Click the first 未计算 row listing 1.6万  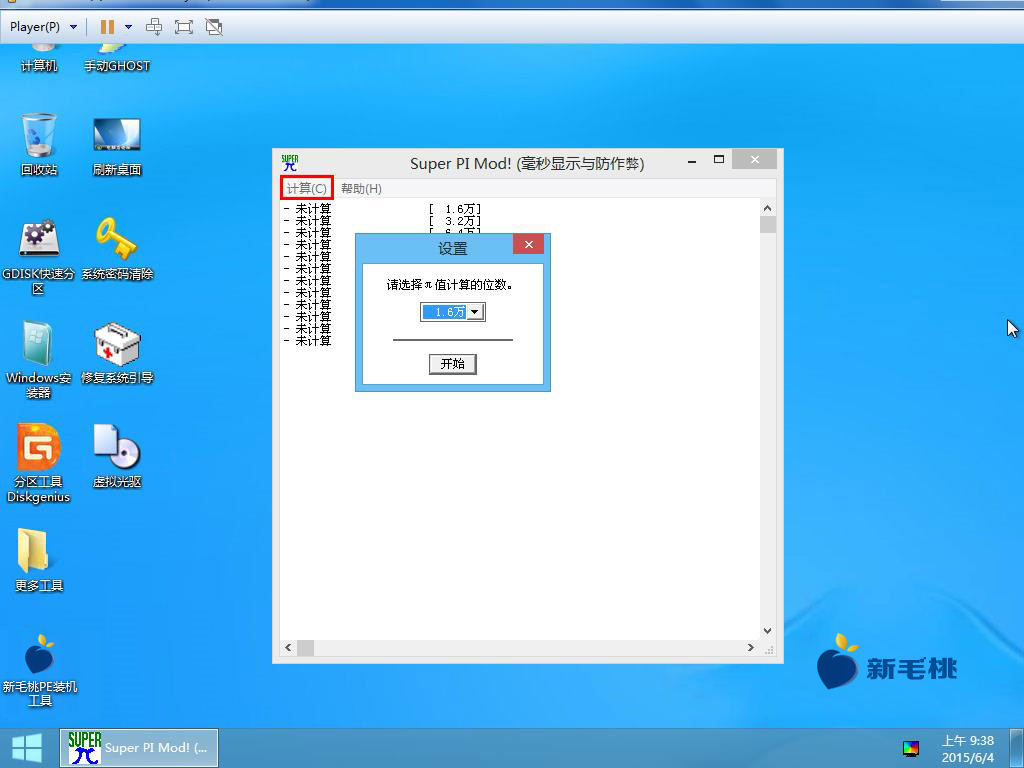pos(383,209)
